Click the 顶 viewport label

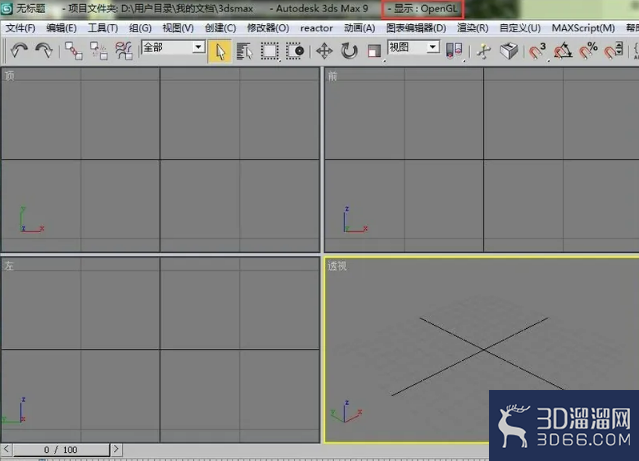point(9,76)
